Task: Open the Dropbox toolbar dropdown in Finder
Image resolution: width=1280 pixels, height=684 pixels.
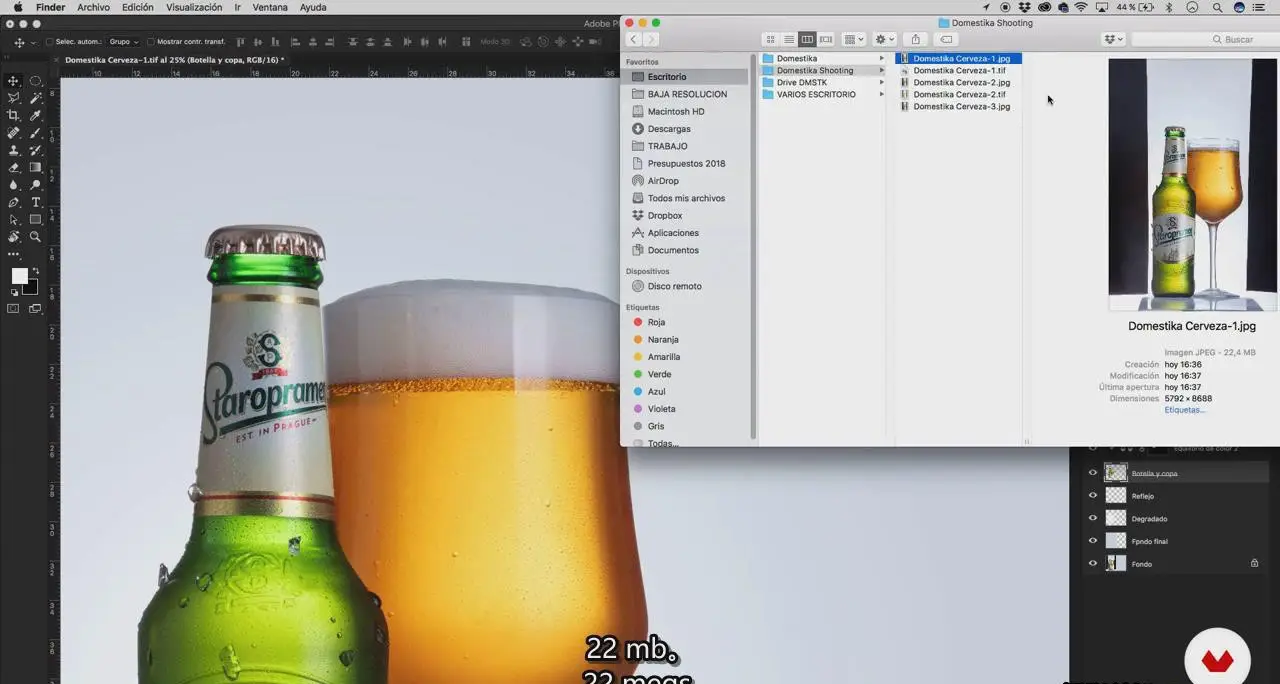Action: (x=1113, y=39)
